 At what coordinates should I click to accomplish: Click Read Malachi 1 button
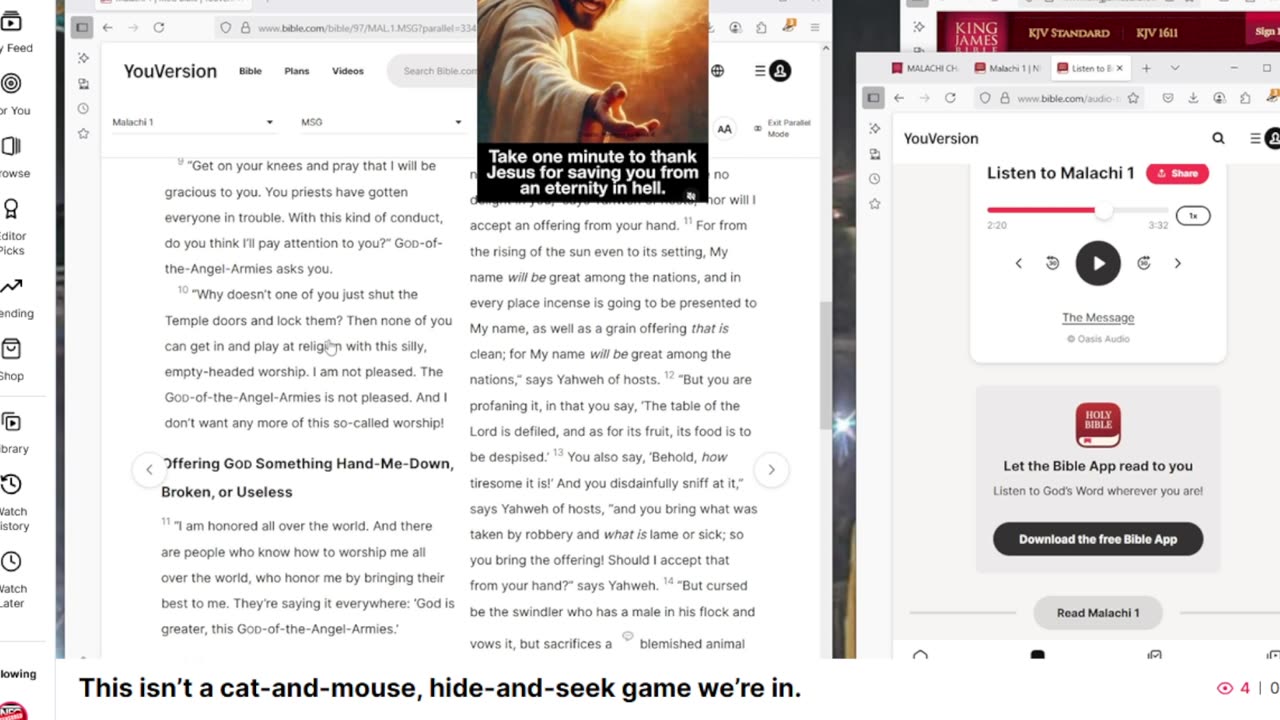pos(1098,613)
